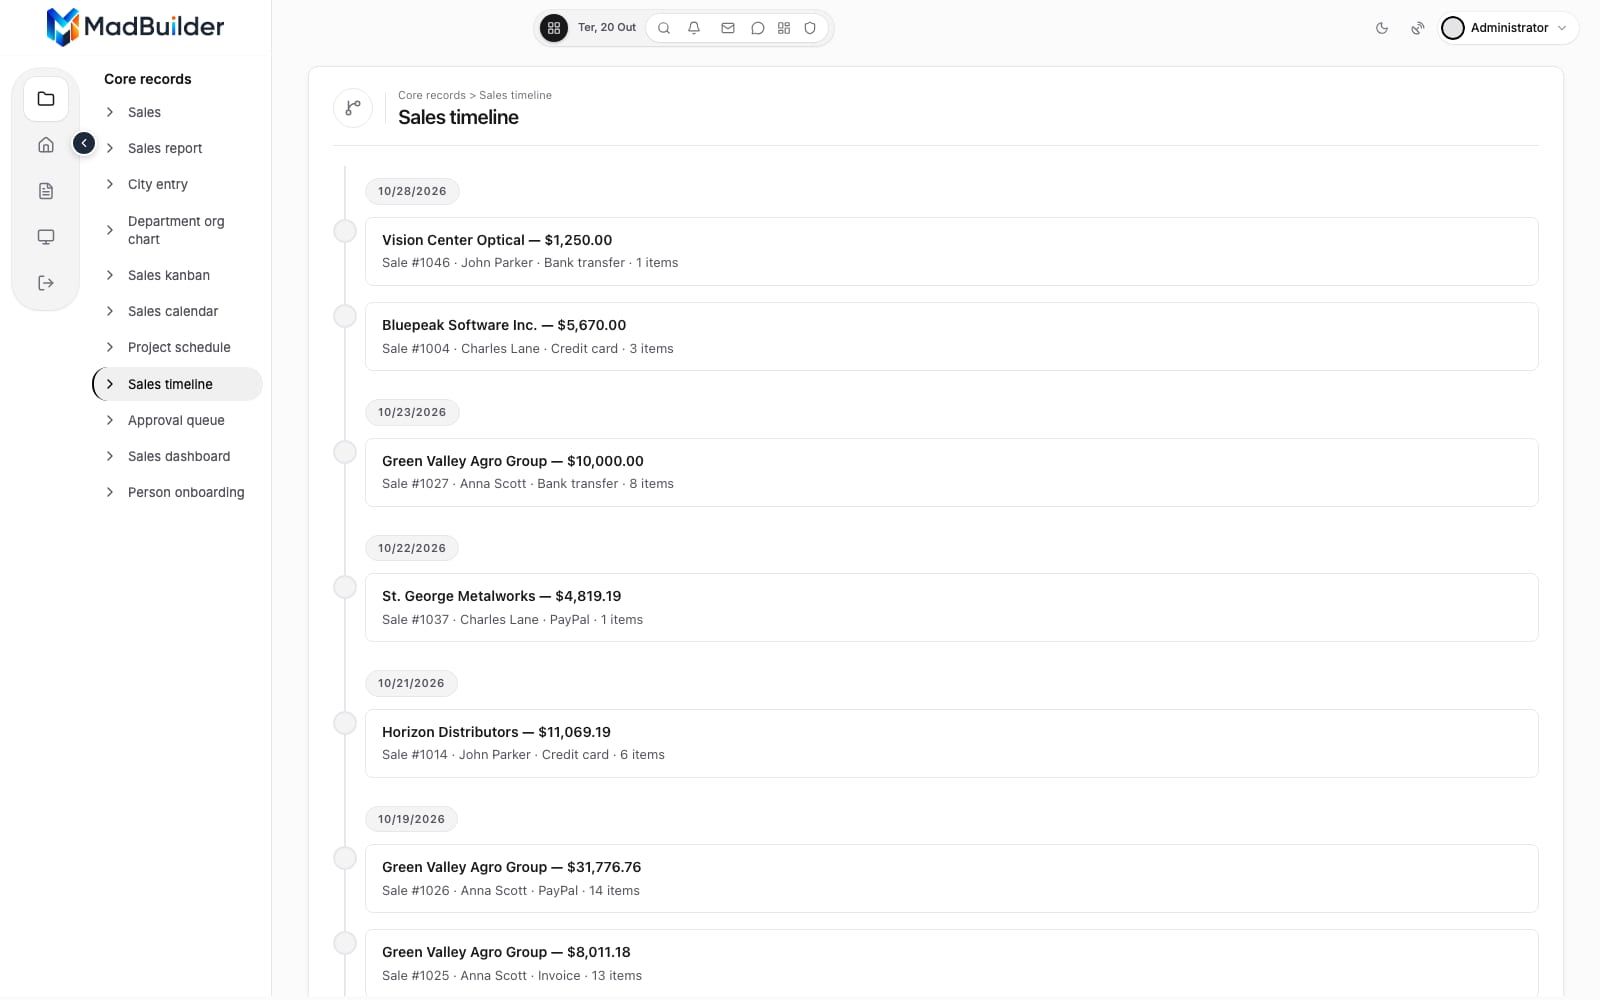Open the chat bubble icon
Image resolution: width=1600 pixels, height=1000 pixels.
tap(758, 28)
